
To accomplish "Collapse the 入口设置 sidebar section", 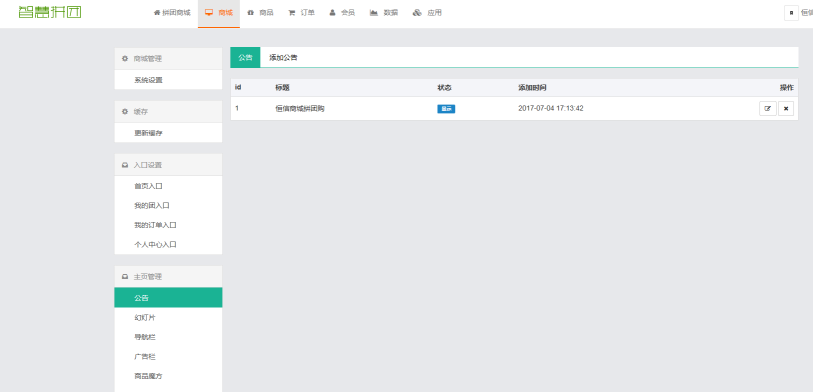I will [x=168, y=165].
